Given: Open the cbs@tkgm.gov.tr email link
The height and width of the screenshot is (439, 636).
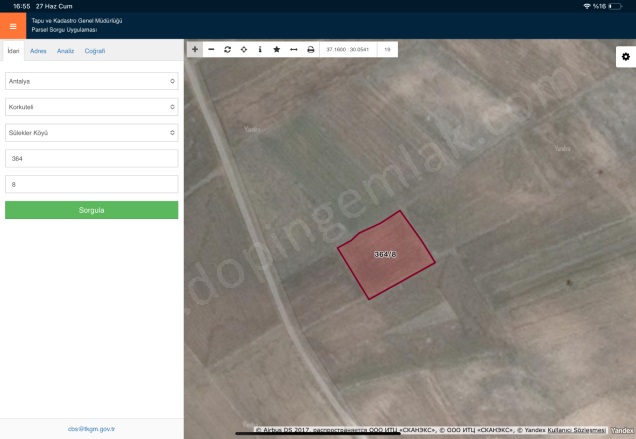Looking at the screenshot, I should point(91,429).
